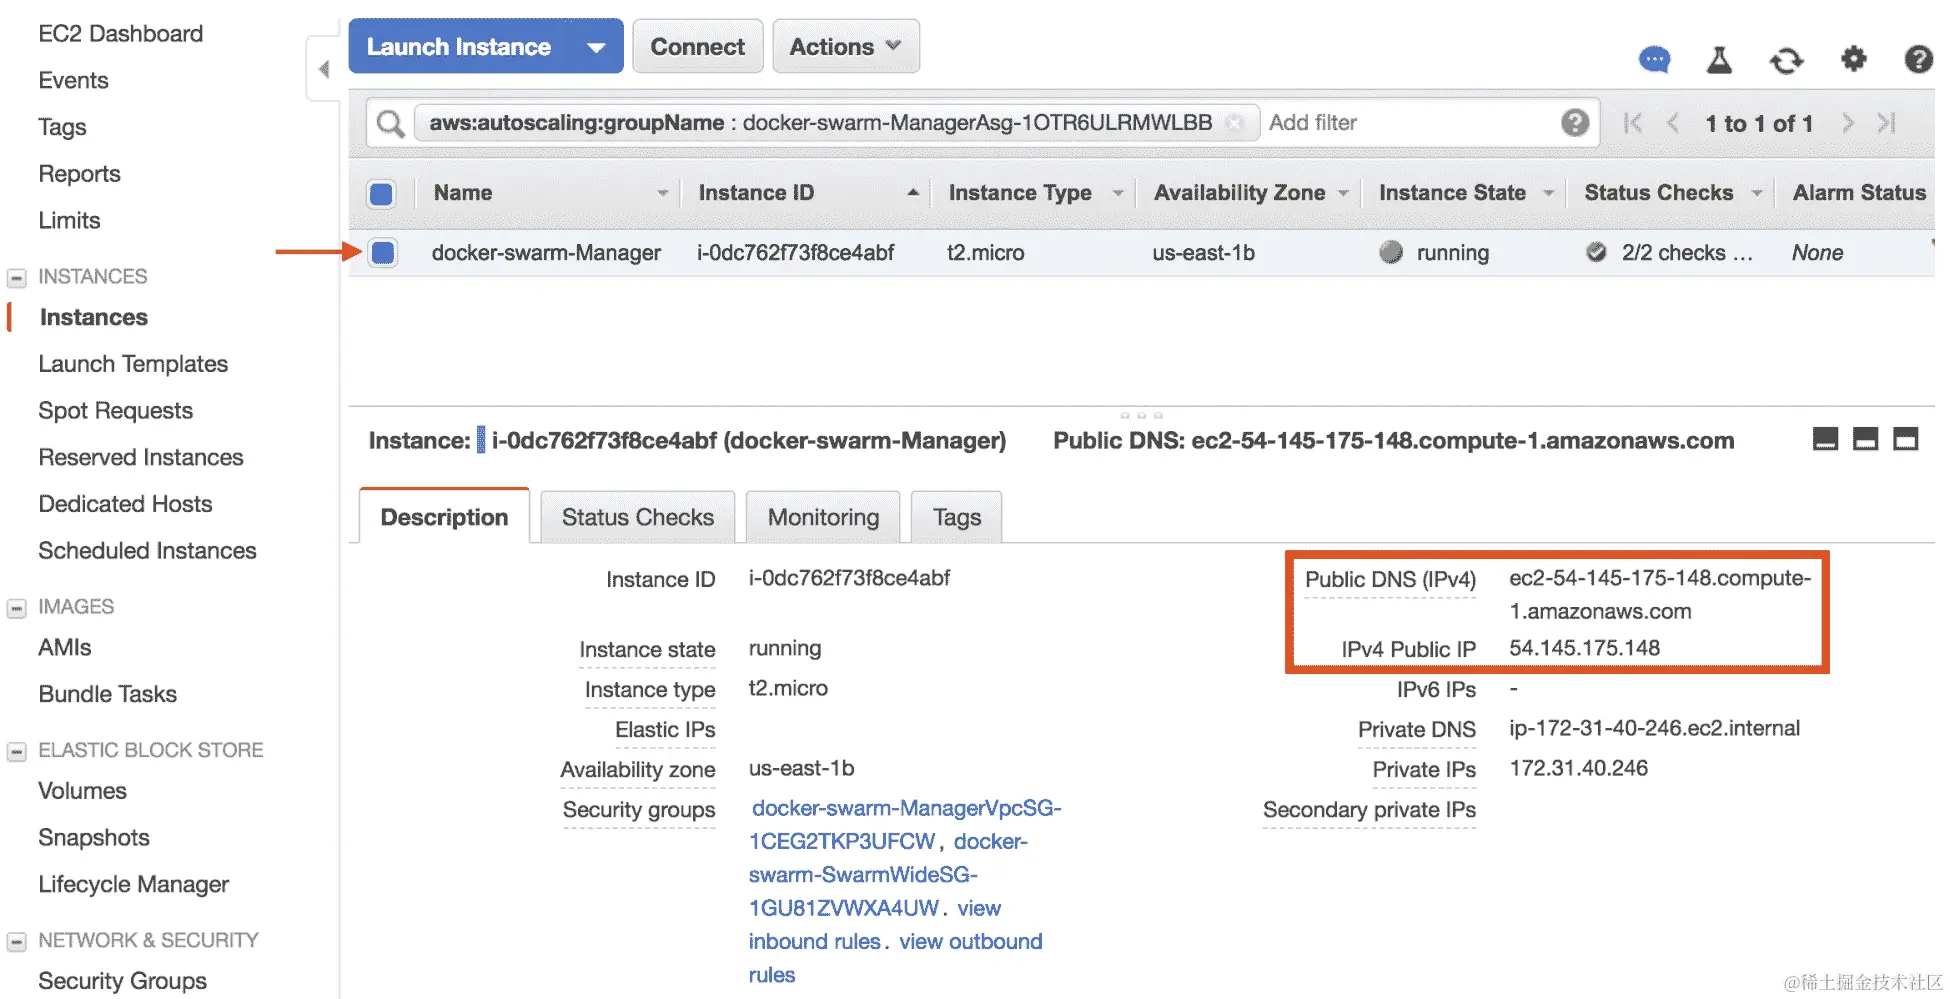Open the settings gear icon

(x=1853, y=59)
